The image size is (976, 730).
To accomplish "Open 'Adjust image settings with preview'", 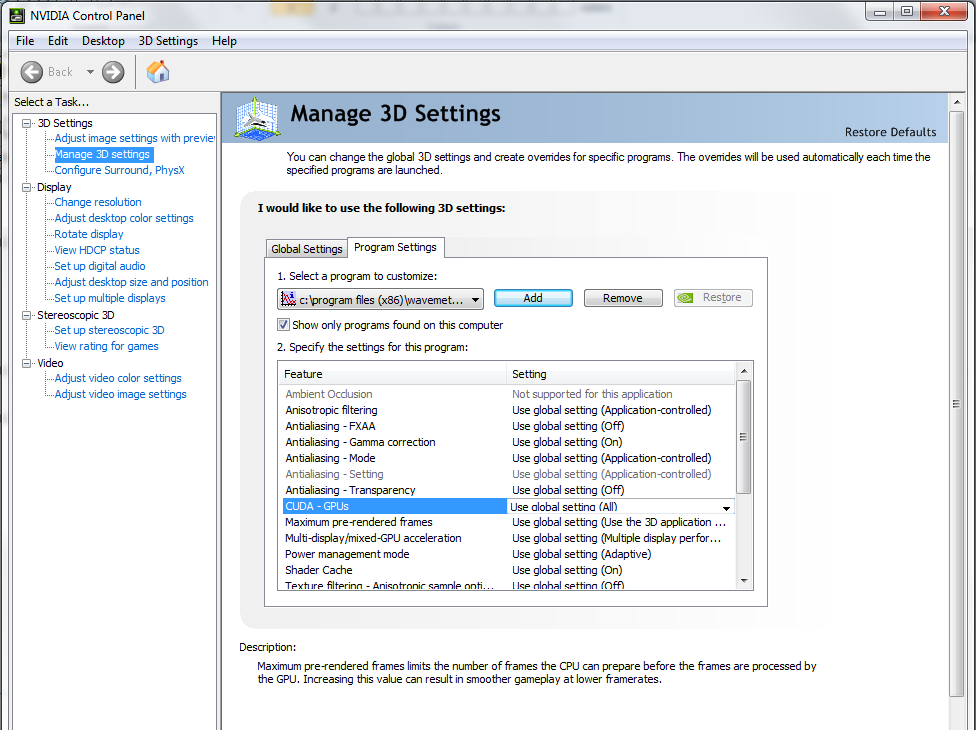I will click(x=134, y=138).
